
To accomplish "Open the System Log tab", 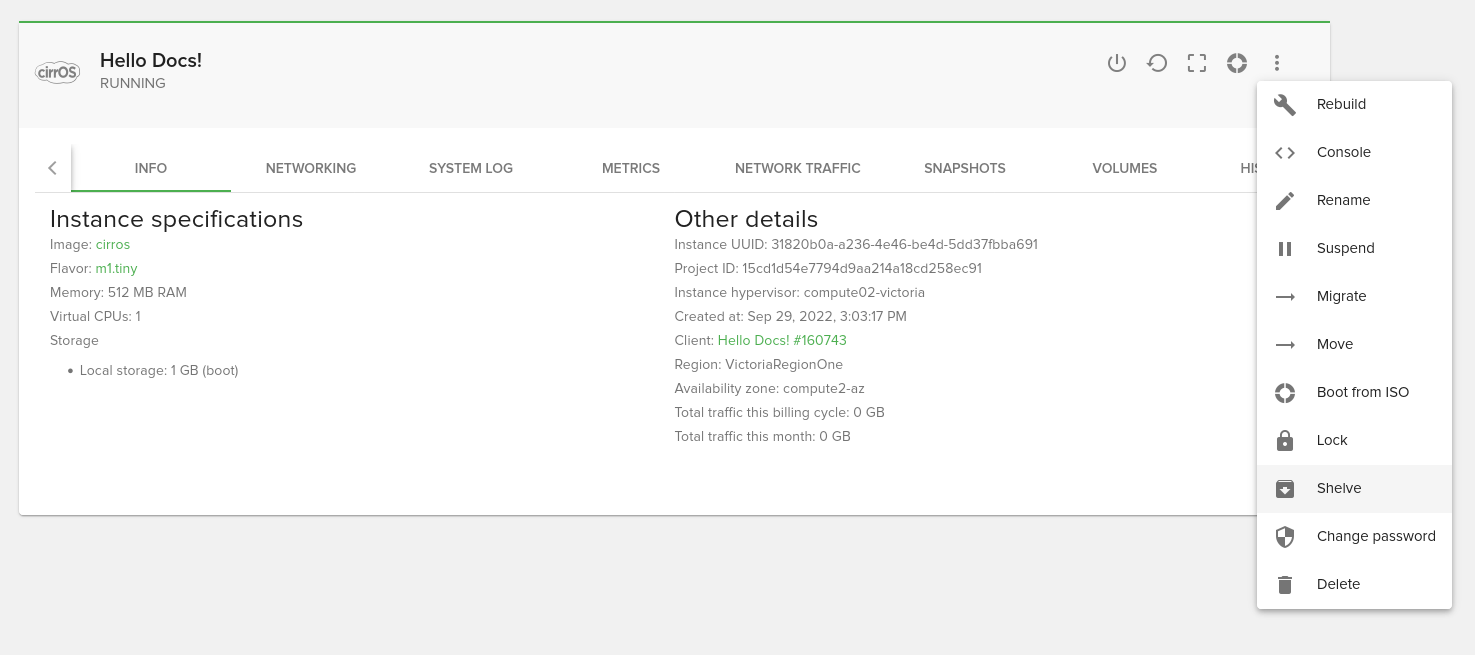I will pos(471,168).
